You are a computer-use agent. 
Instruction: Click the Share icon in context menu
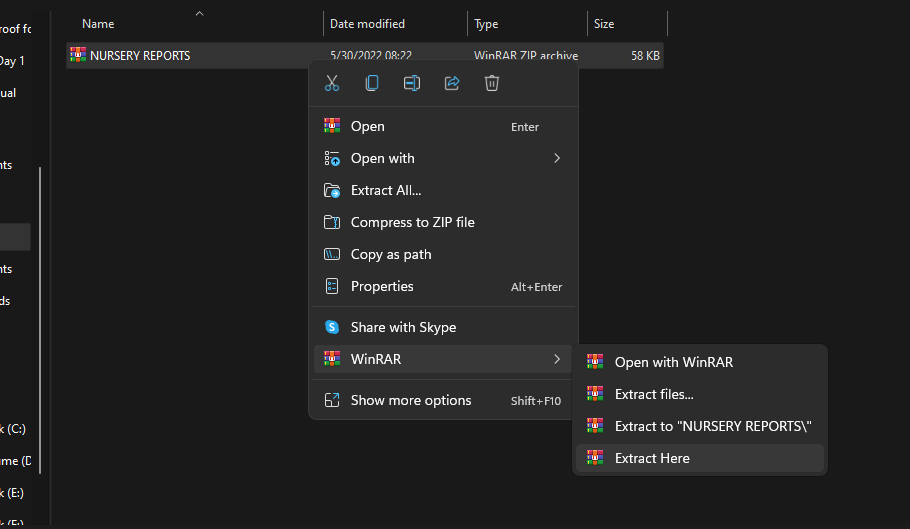(x=452, y=83)
